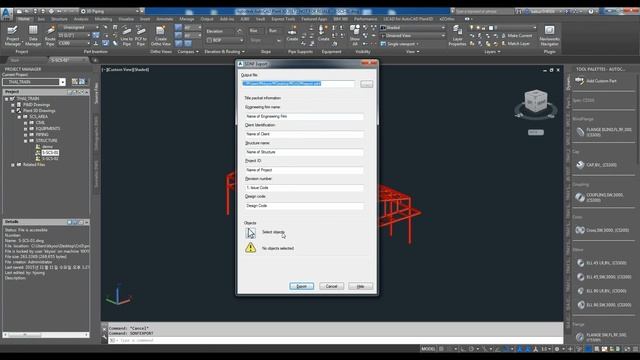Pick the ELL 90 SW 3000 palette item
640x360 pixels.
[604, 304]
